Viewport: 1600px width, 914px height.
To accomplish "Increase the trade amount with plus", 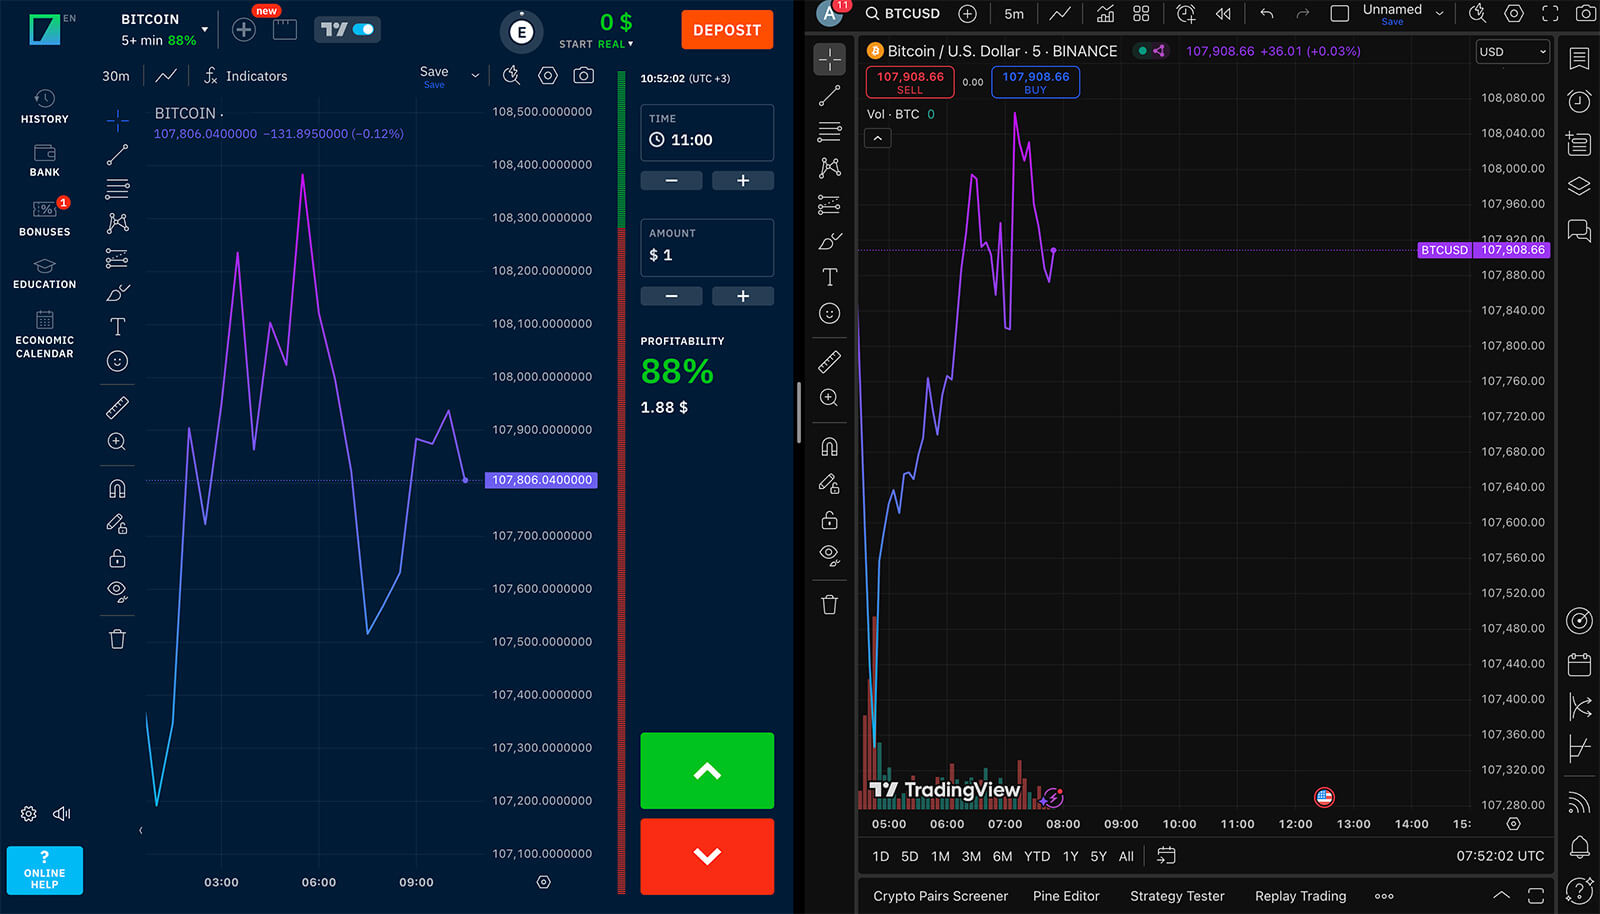I will tap(742, 296).
